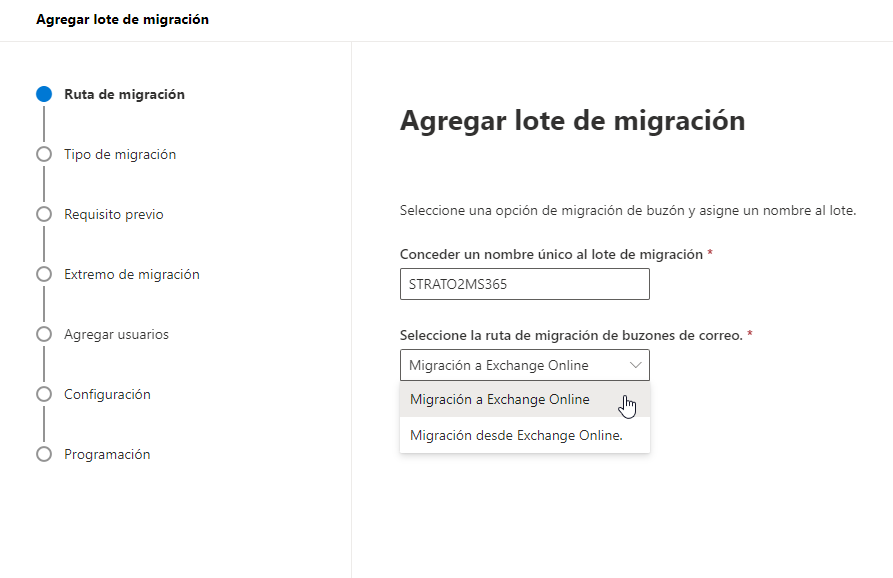Click the Programación step circle
Viewport: 893px width, 578px height.
pos(43,454)
